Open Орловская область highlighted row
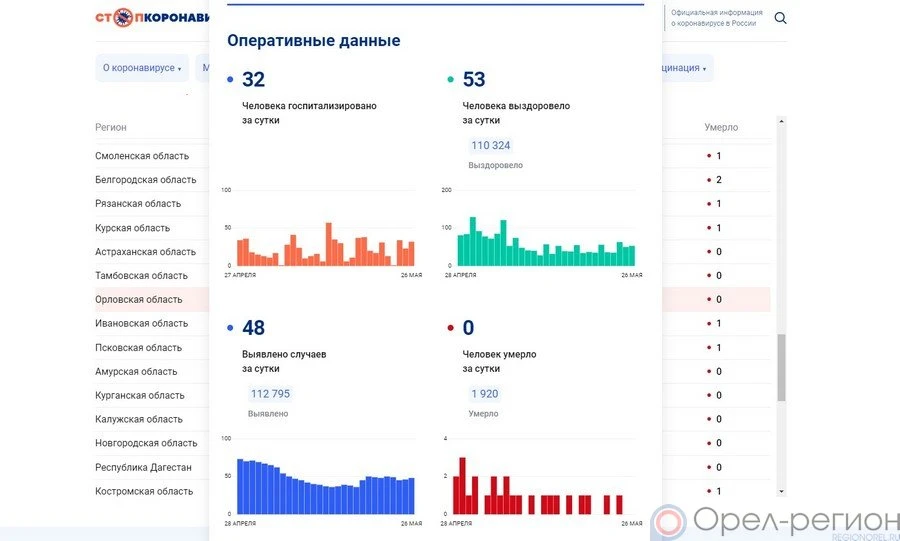The height and width of the screenshot is (541, 900). pos(139,300)
